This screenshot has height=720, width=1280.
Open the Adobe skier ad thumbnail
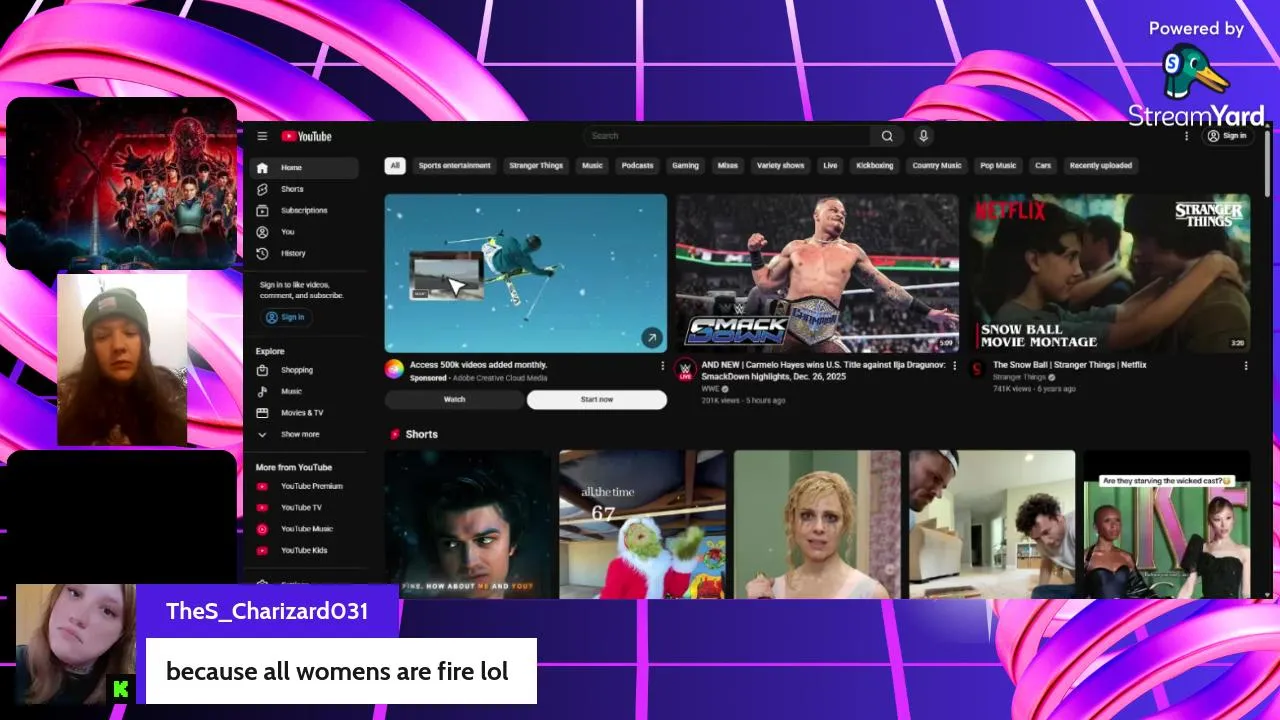pyautogui.click(x=526, y=273)
